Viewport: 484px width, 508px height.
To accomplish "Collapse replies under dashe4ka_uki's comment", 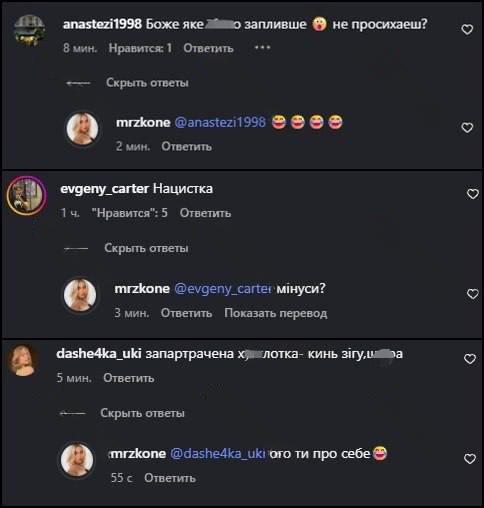I will click(142, 413).
